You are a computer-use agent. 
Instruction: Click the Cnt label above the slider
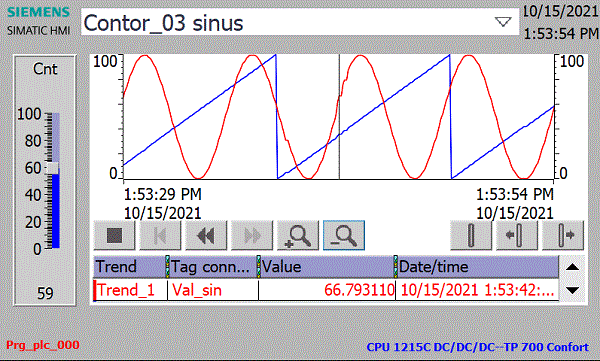pyautogui.click(x=45, y=69)
